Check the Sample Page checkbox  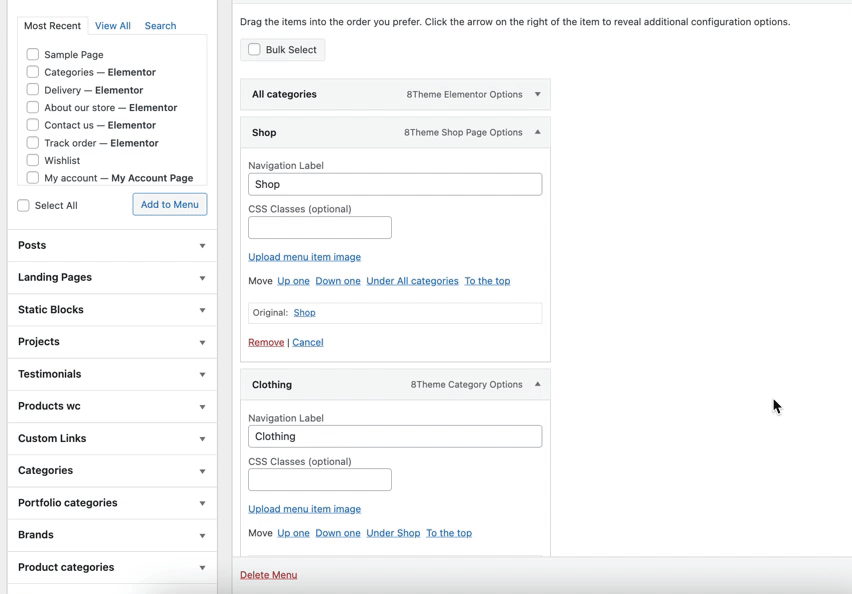tap(33, 54)
